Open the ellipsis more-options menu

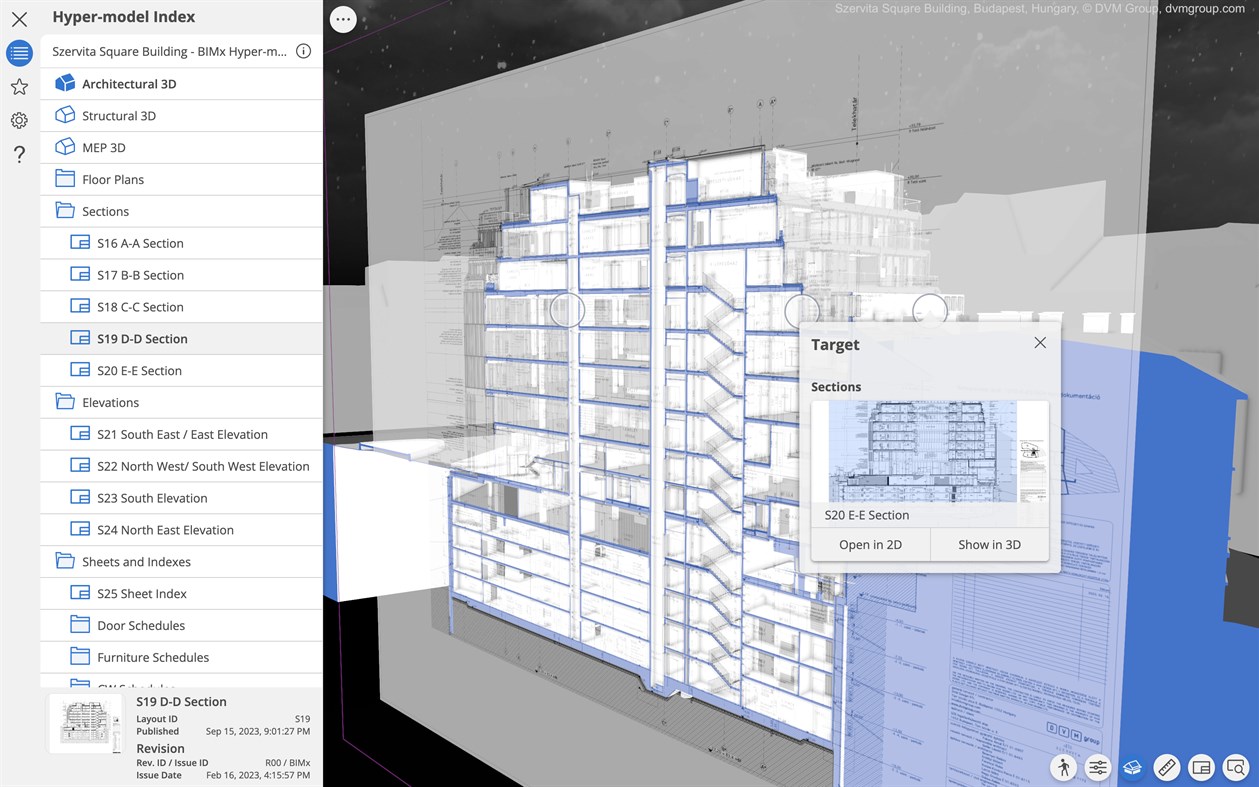[x=343, y=18]
